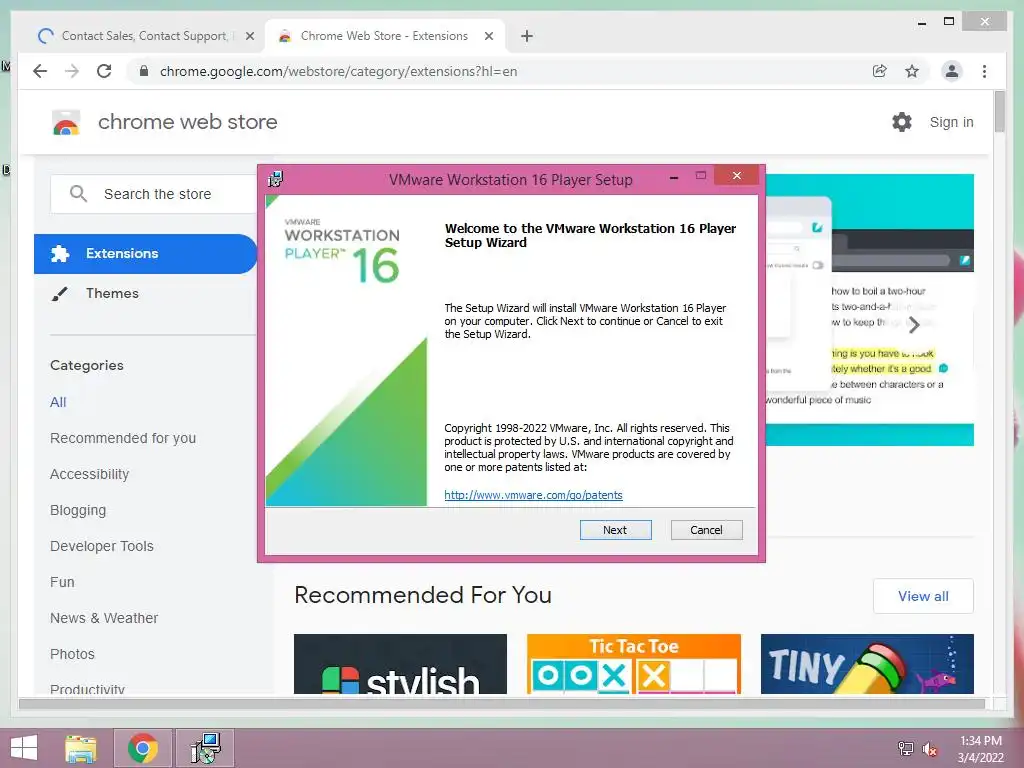Minimize the VMware setup window
The width and height of the screenshot is (1024, 768).
click(x=674, y=177)
